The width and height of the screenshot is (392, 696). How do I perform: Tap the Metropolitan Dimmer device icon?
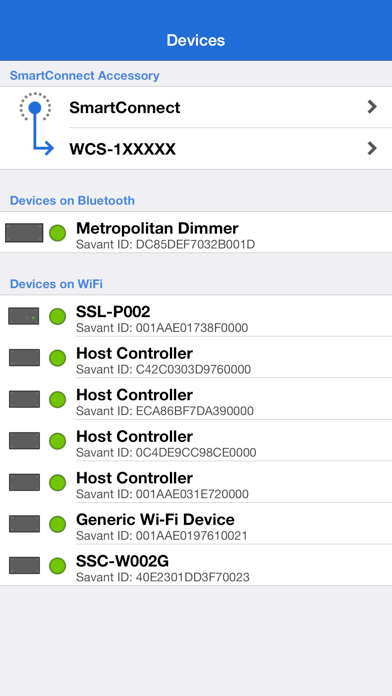(x=24, y=233)
